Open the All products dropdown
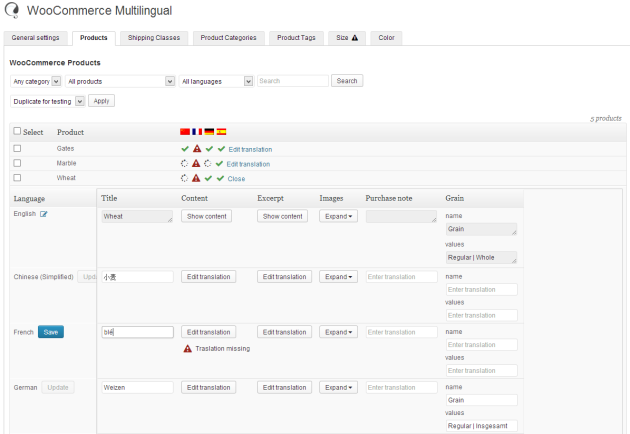630x434 pixels. pos(120,81)
